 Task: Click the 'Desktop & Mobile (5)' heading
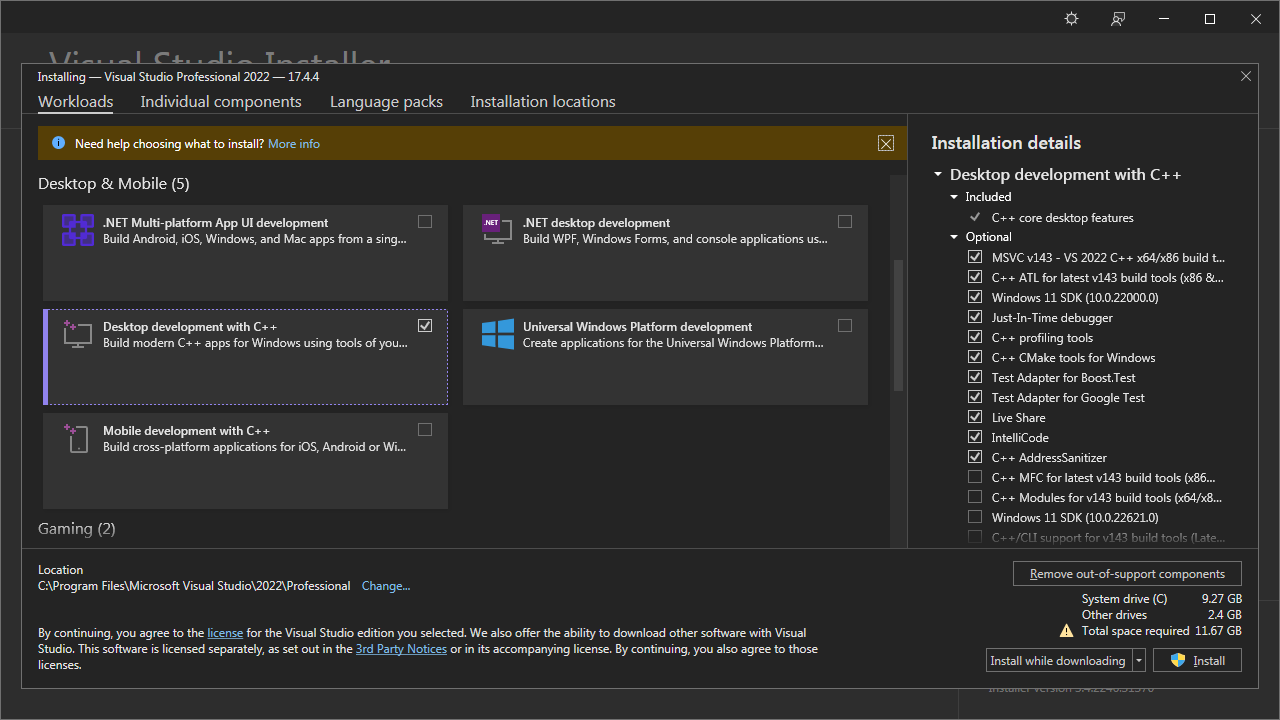[114, 184]
